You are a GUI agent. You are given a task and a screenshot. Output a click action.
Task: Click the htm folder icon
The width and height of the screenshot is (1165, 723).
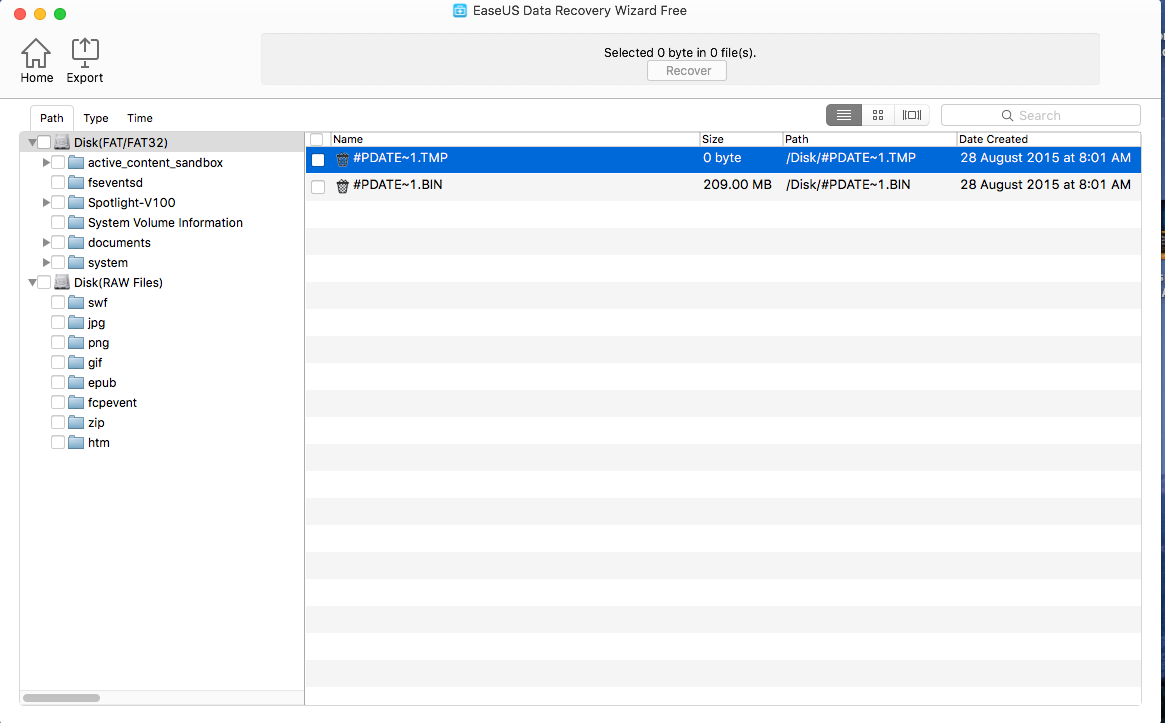click(x=76, y=443)
